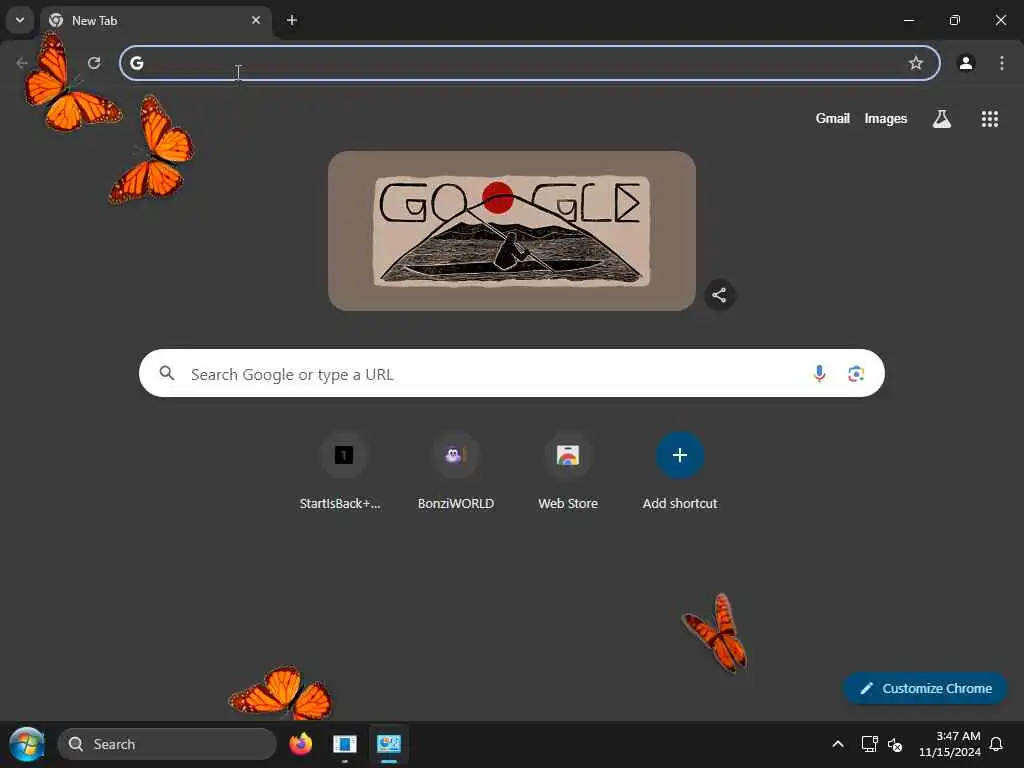Share the Google Doodle

coord(719,295)
